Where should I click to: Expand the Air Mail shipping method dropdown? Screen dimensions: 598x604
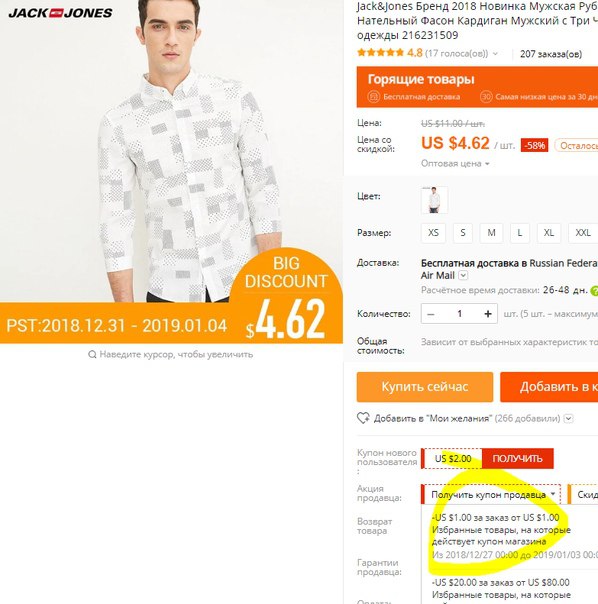[x=464, y=275]
